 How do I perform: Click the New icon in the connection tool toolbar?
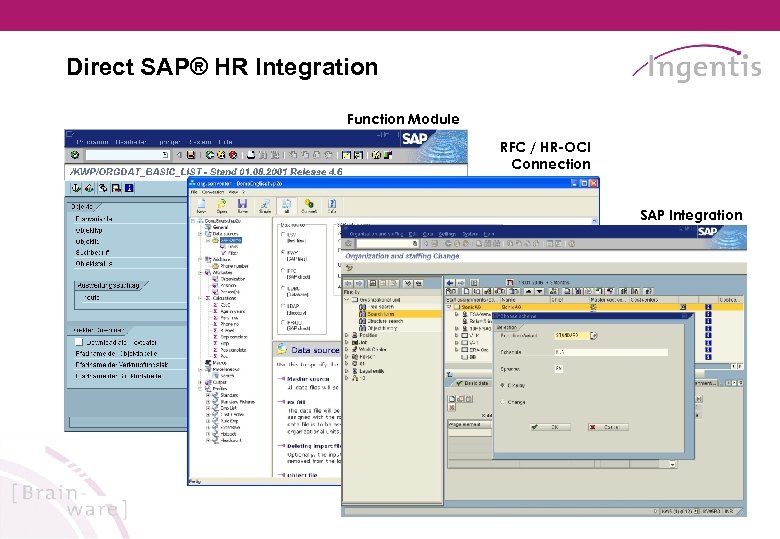pos(201,205)
